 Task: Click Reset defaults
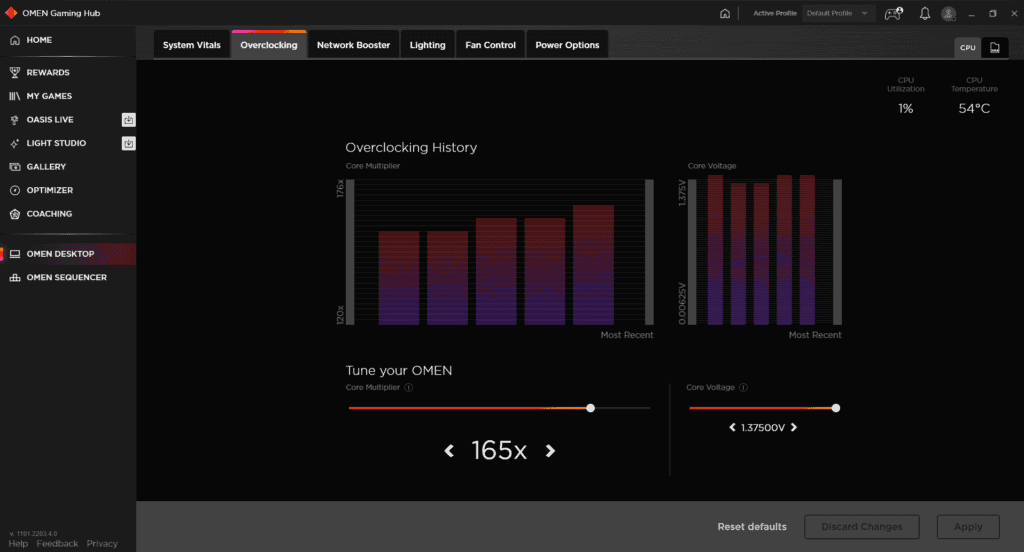click(752, 527)
